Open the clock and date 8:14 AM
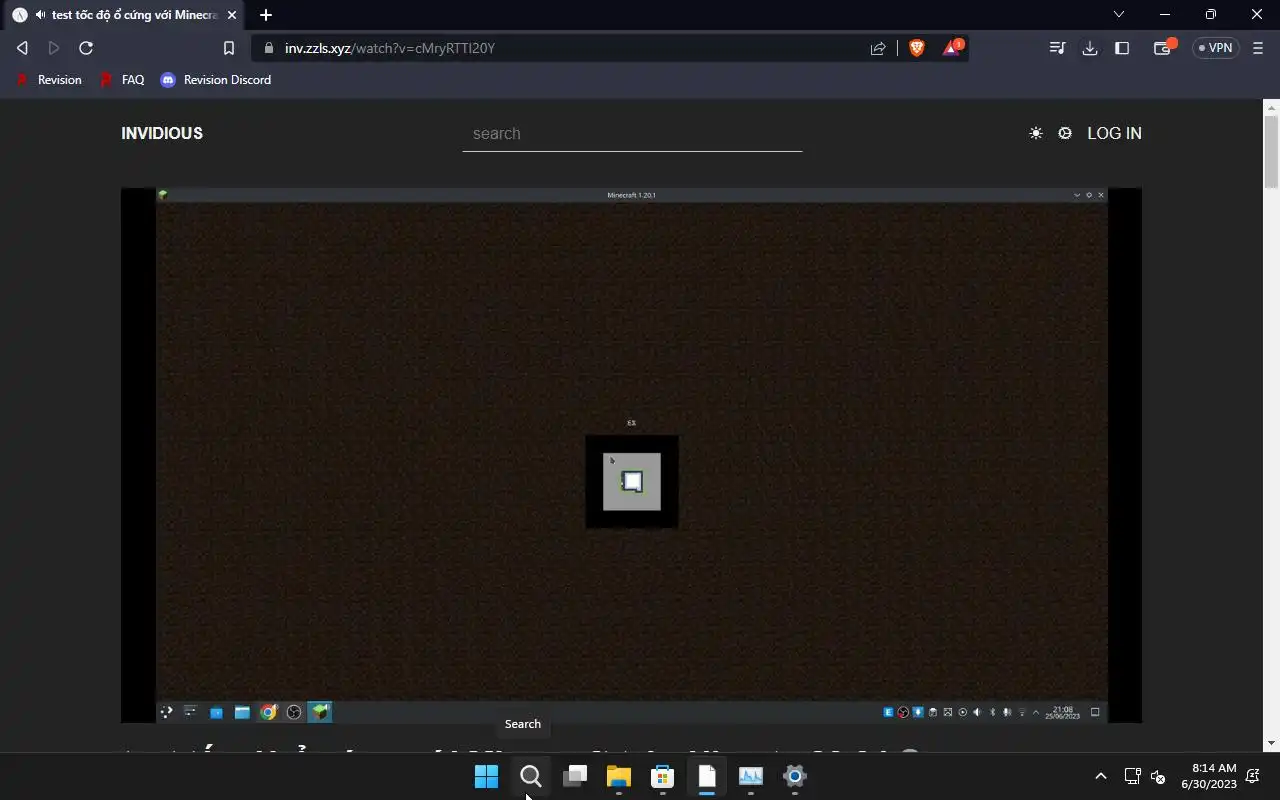 coord(1208,776)
